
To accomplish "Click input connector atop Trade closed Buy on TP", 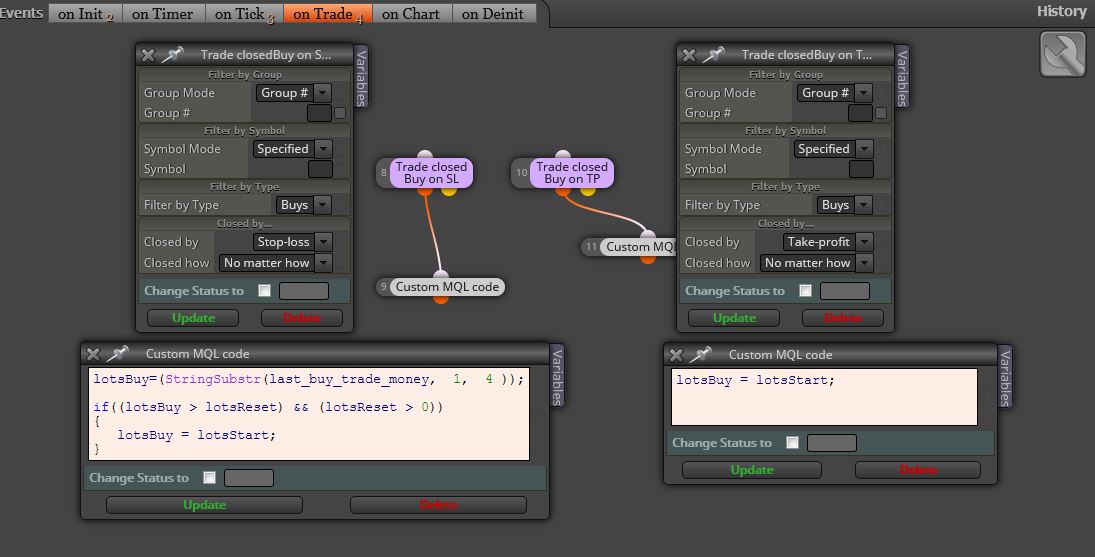I will tap(564, 155).
